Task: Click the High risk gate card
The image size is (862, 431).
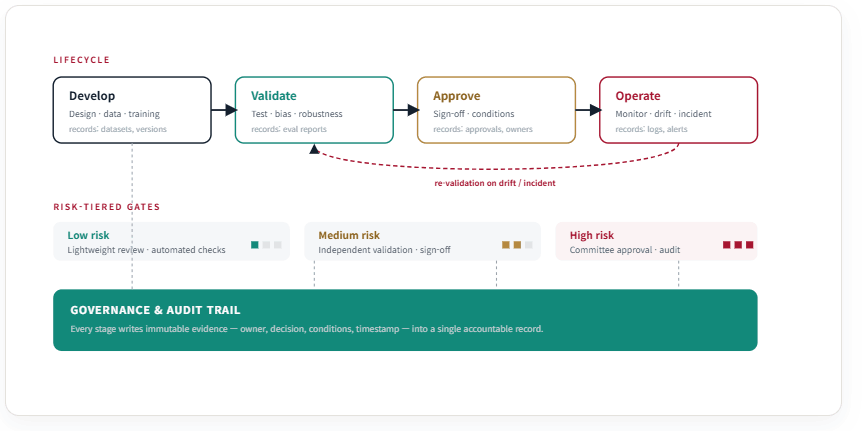Action: point(656,241)
